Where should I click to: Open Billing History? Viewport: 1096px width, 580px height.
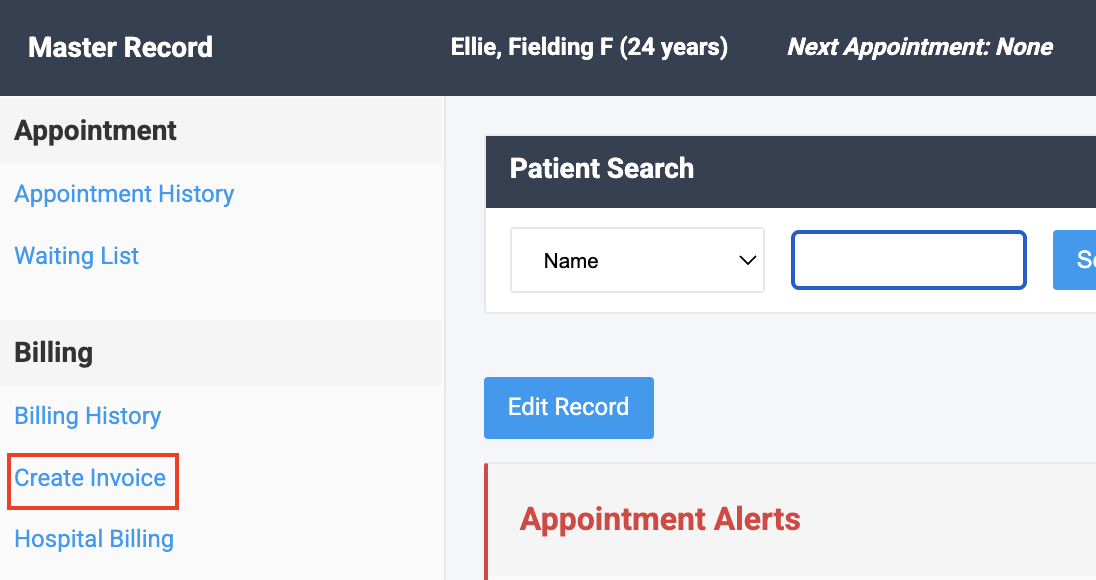pyautogui.click(x=87, y=416)
